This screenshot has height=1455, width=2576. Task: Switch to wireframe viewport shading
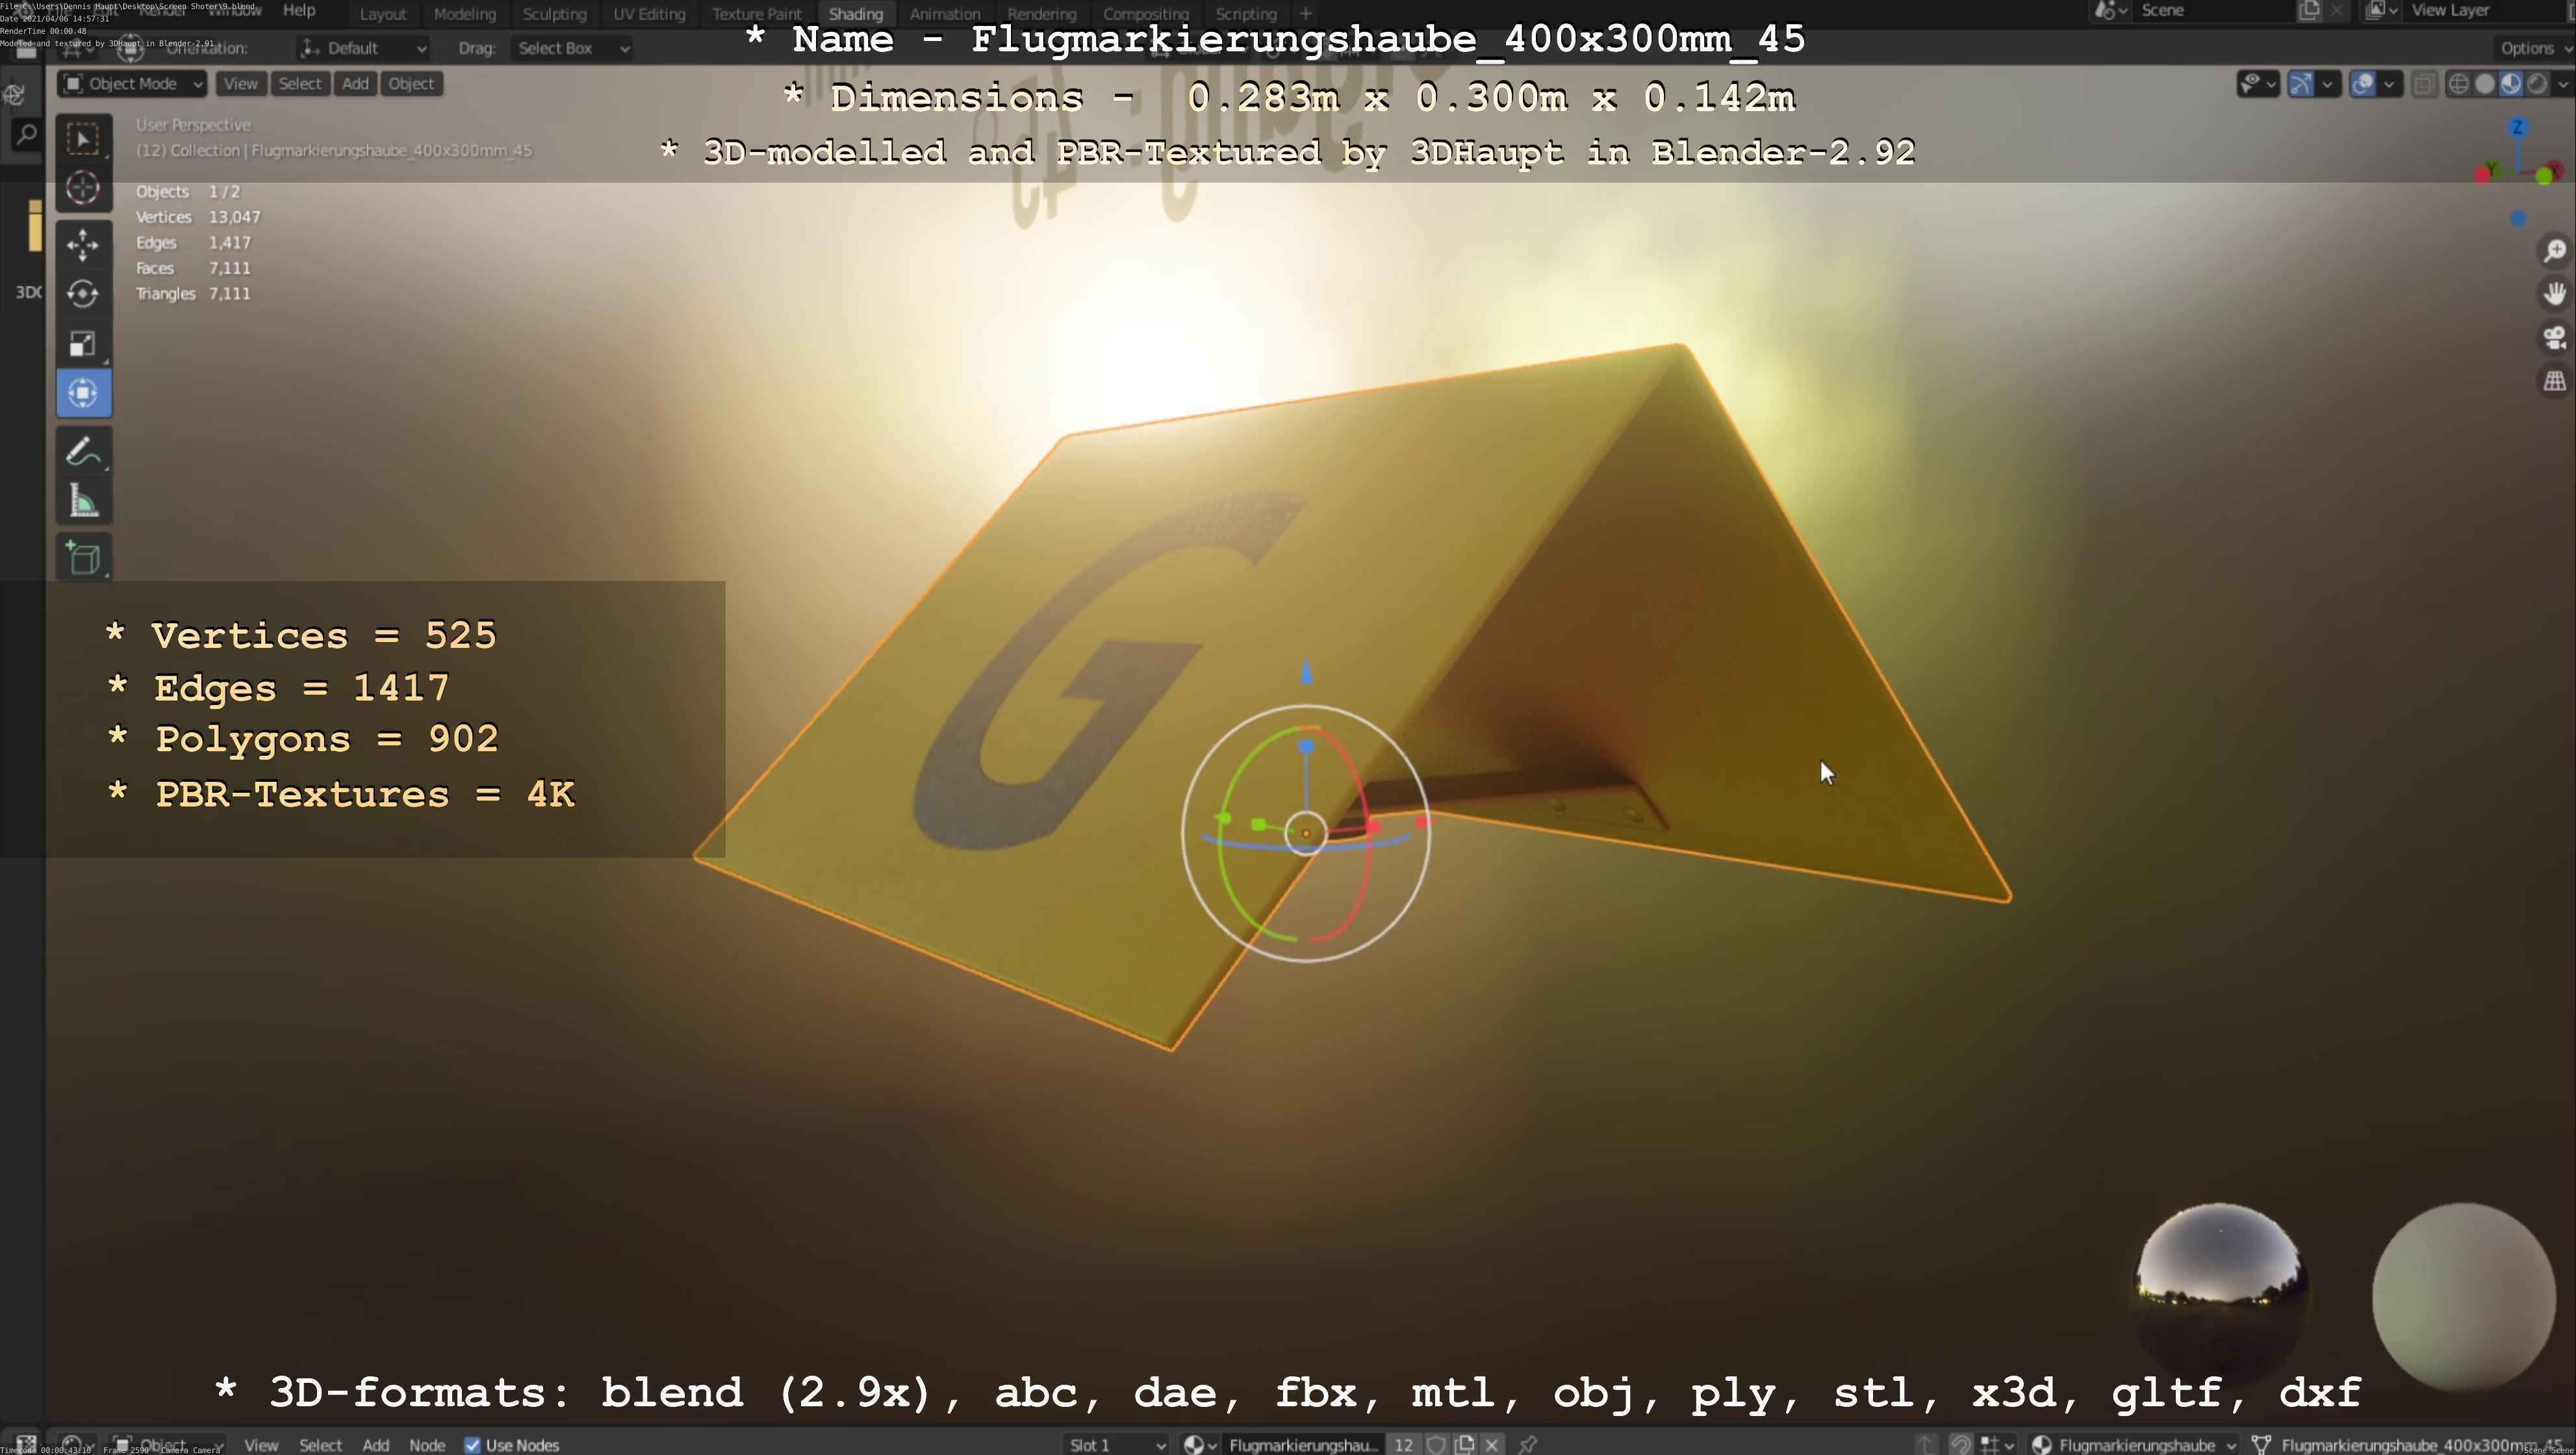point(2458,84)
